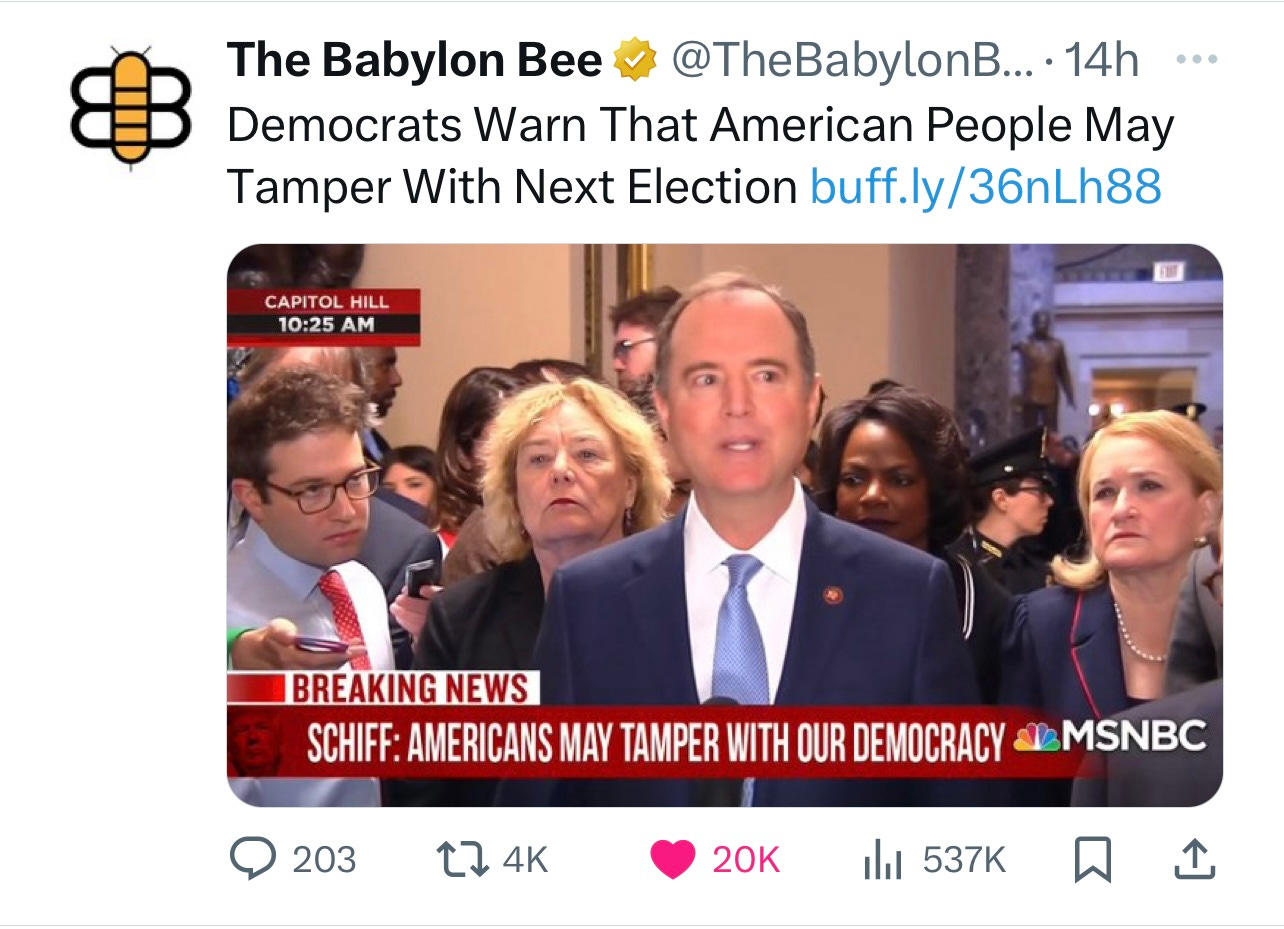Click the 14h timestamp

(x=1100, y=62)
